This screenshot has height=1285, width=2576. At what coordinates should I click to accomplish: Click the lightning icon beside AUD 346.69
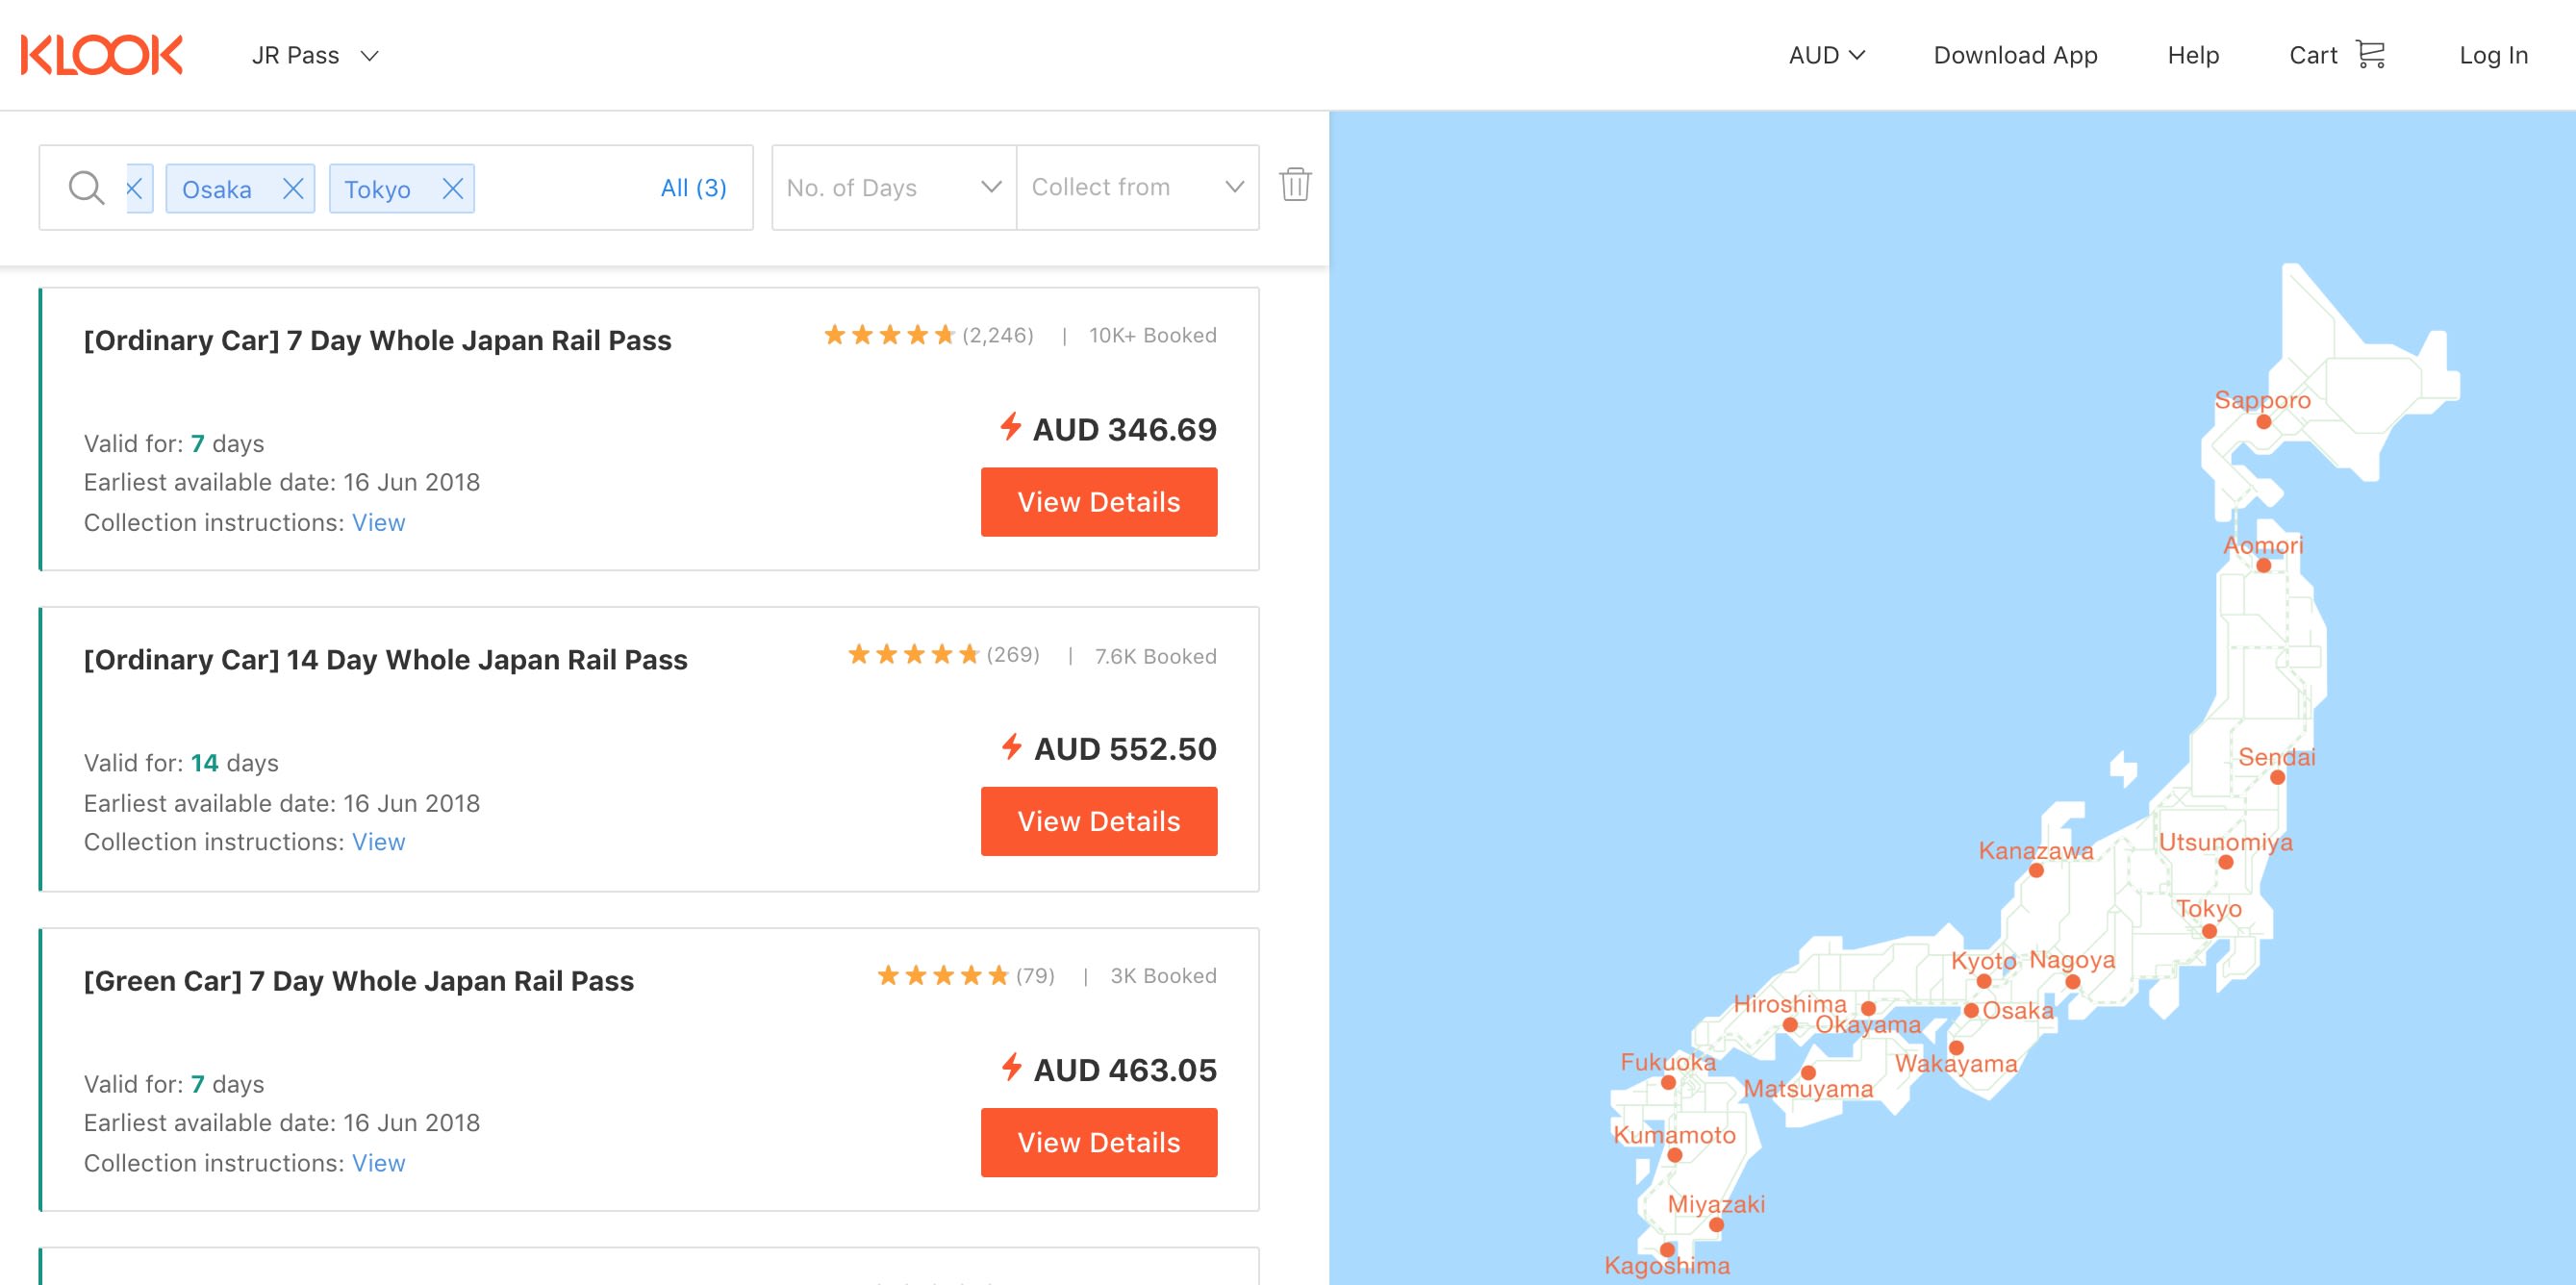(1010, 427)
